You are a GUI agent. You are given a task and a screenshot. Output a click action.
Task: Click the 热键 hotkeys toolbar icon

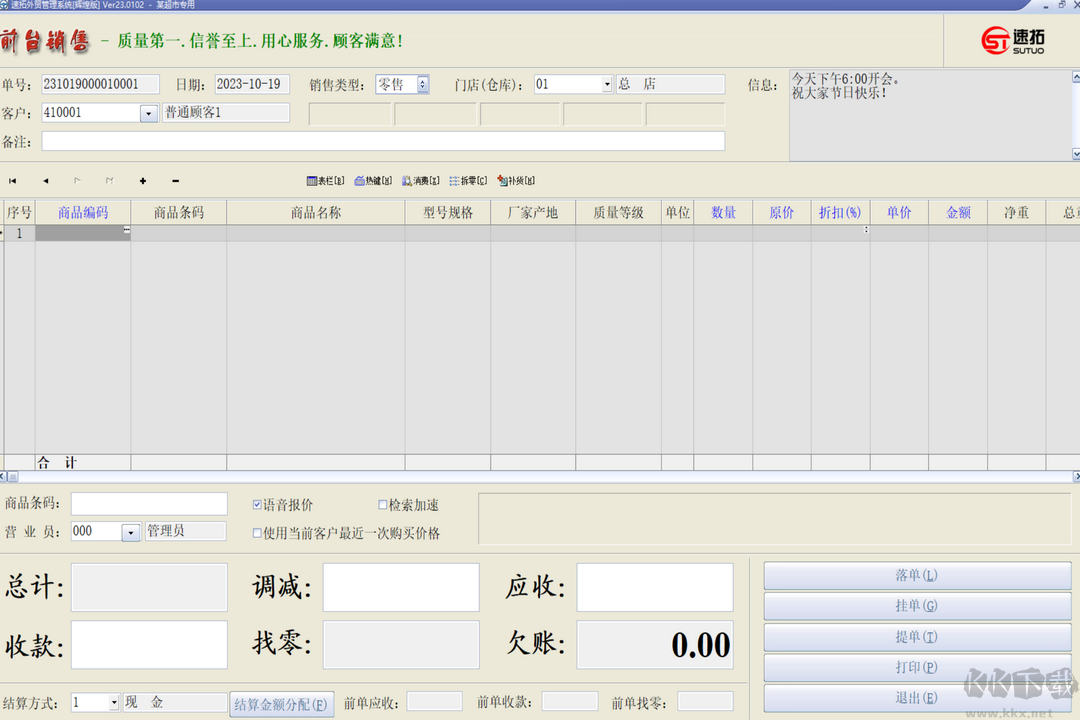click(x=373, y=181)
